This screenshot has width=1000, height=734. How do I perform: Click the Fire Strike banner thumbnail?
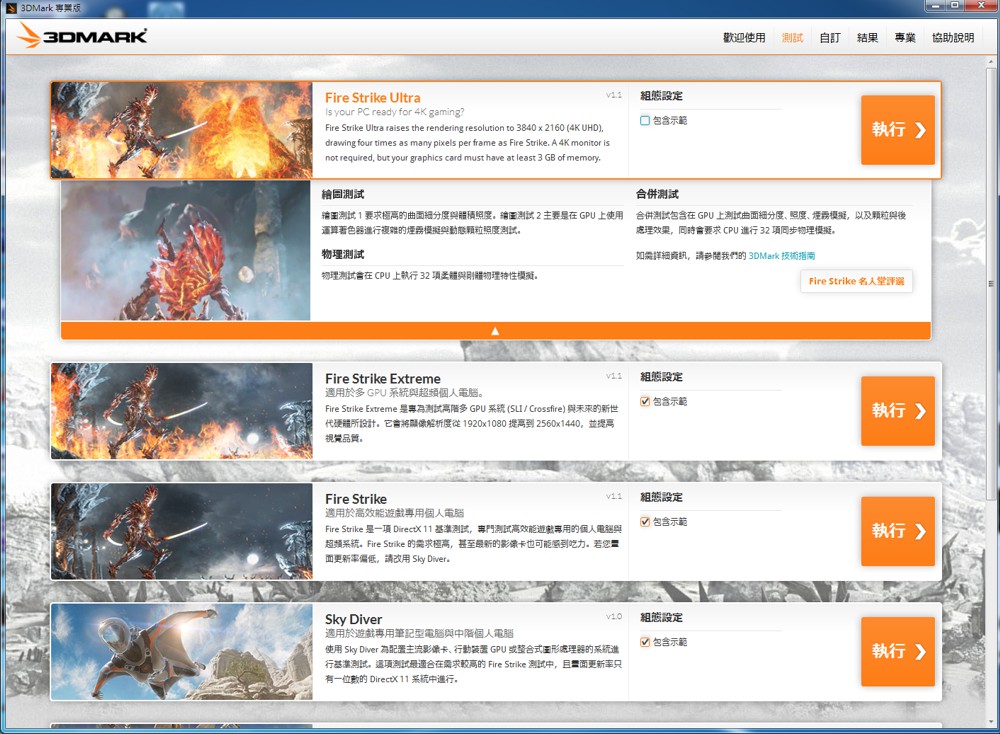[182, 531]
